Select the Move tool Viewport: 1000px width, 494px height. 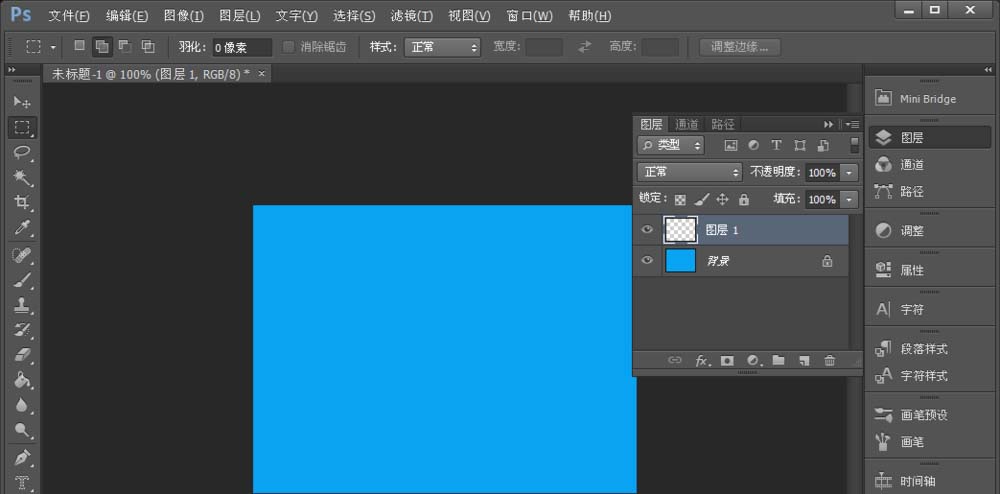coord(21,102)
